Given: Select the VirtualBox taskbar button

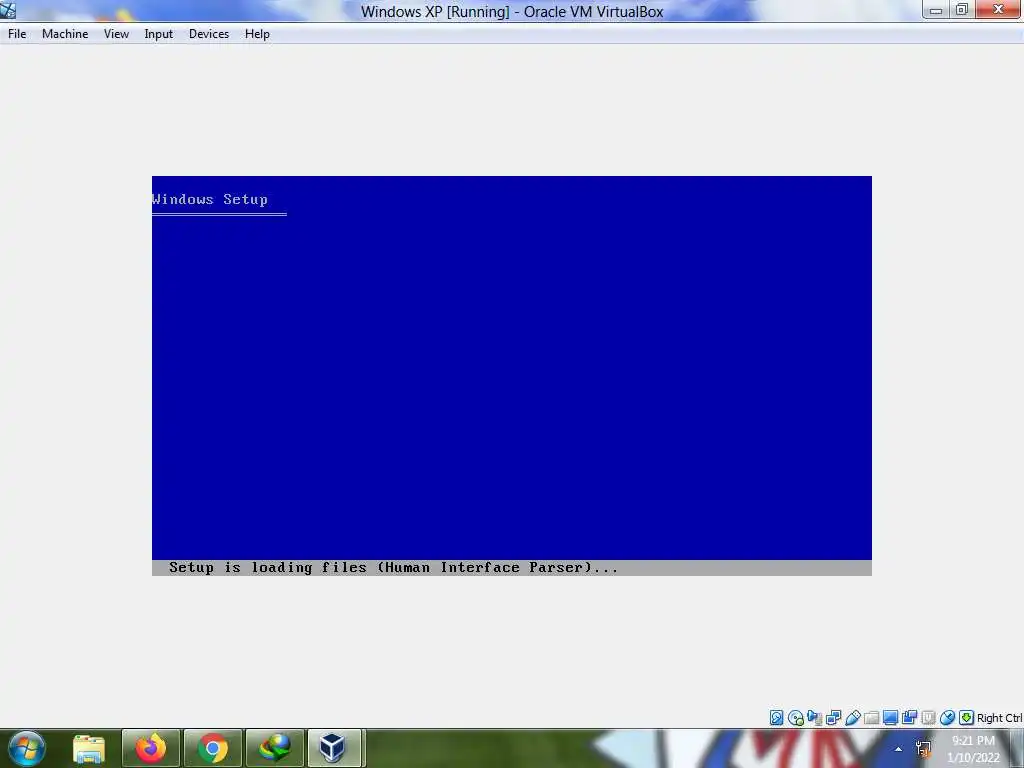Looking at the screenshot, I should [x=334, y=748].
